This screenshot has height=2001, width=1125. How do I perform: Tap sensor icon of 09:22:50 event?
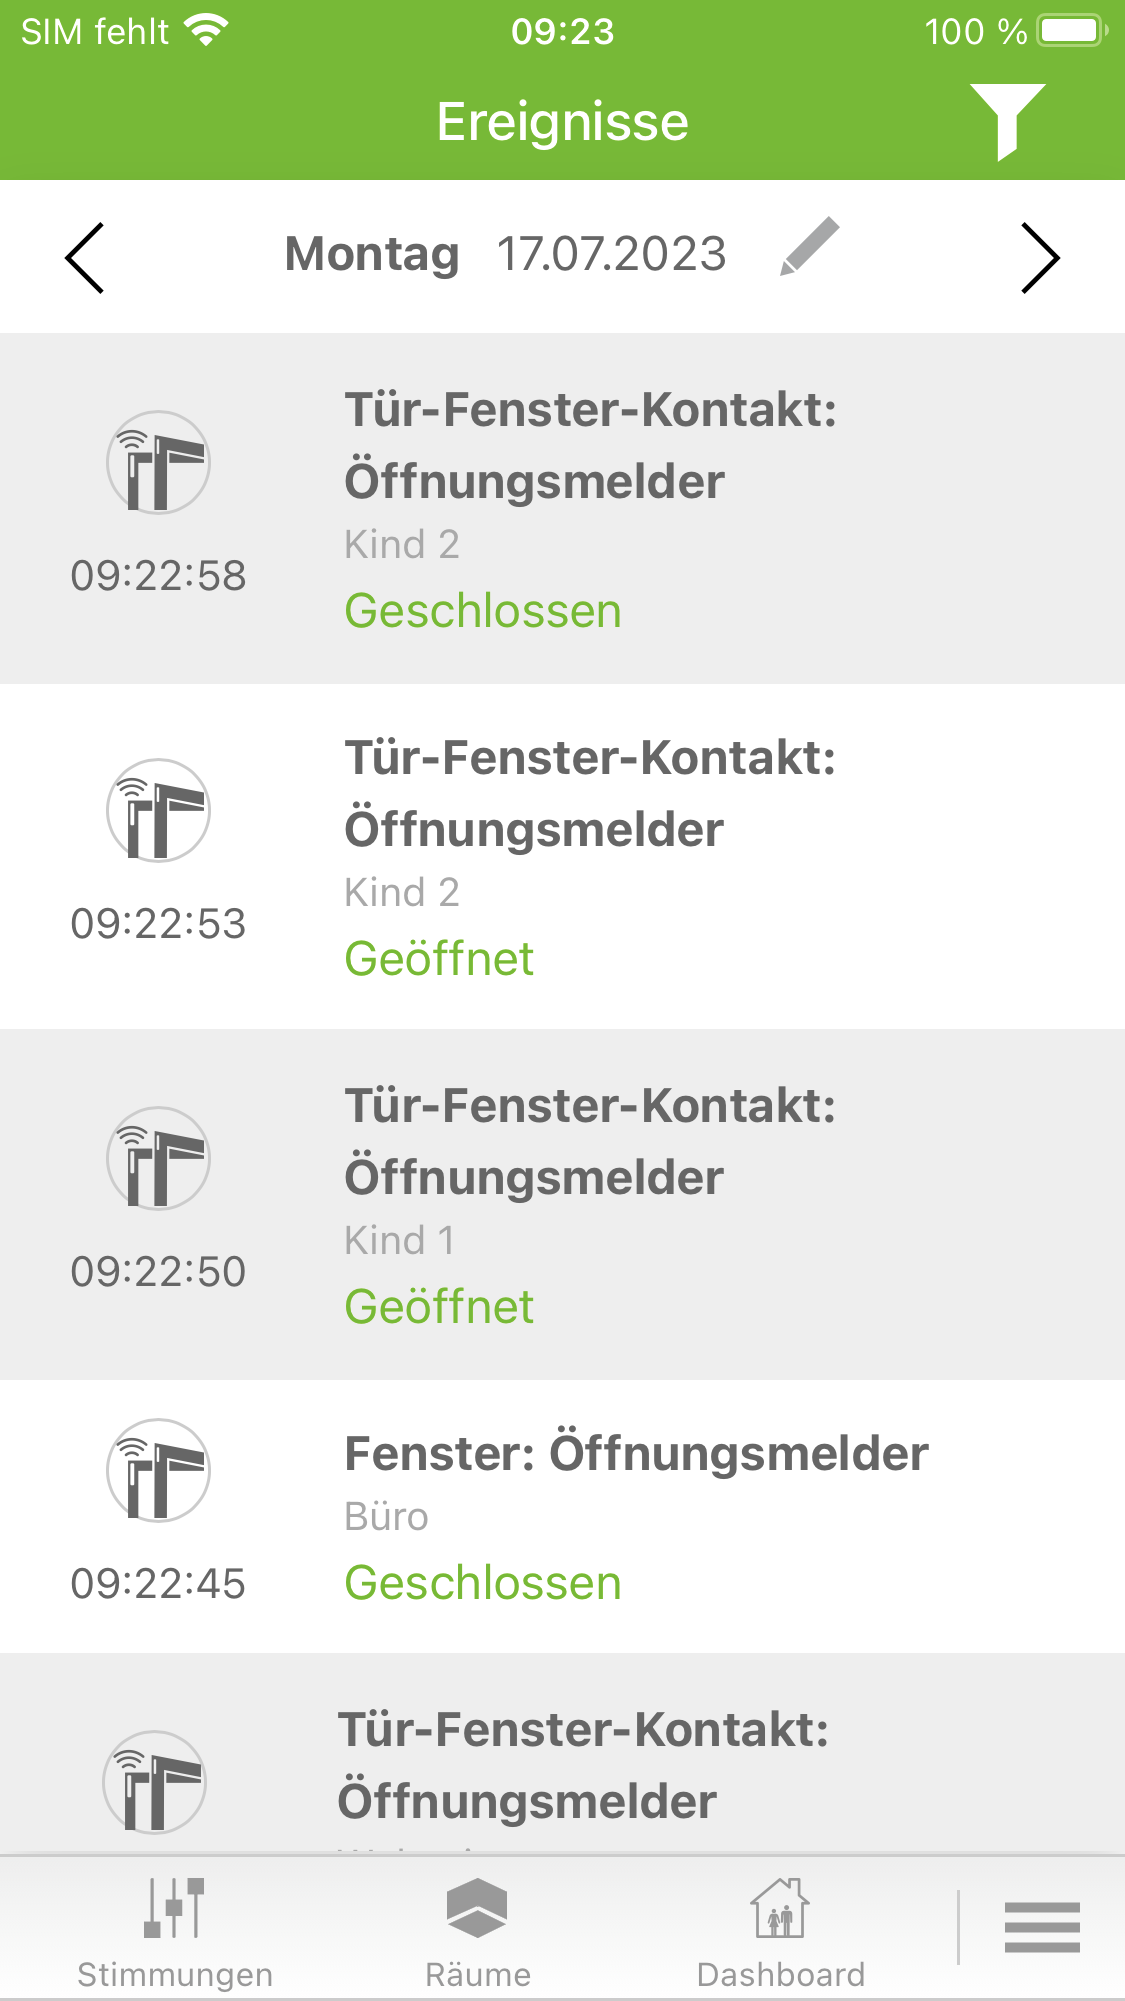pos(158,1158)
